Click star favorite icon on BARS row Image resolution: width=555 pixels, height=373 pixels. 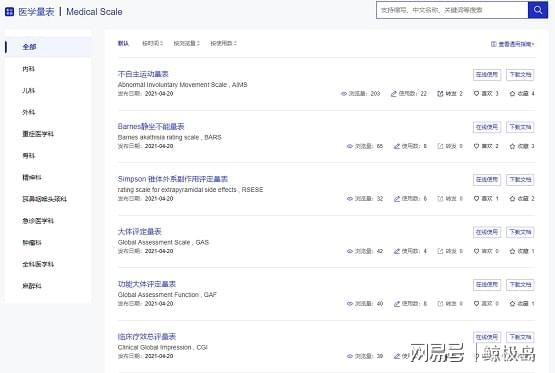point(512,146)
